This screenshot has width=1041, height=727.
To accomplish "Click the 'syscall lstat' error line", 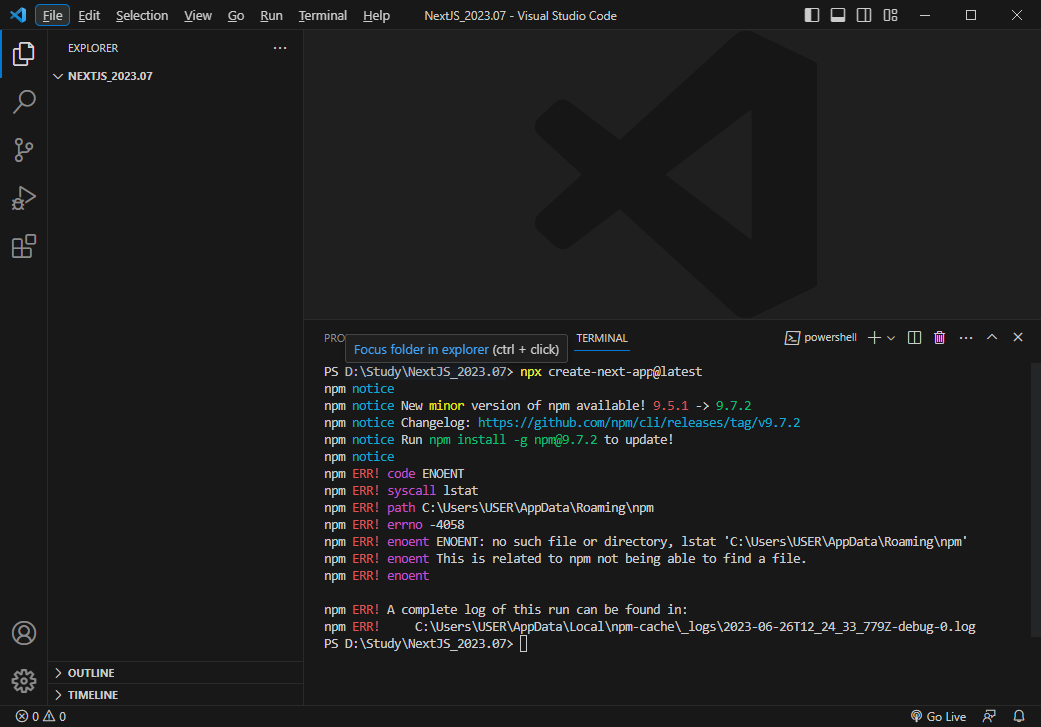I will coord(401,491).
